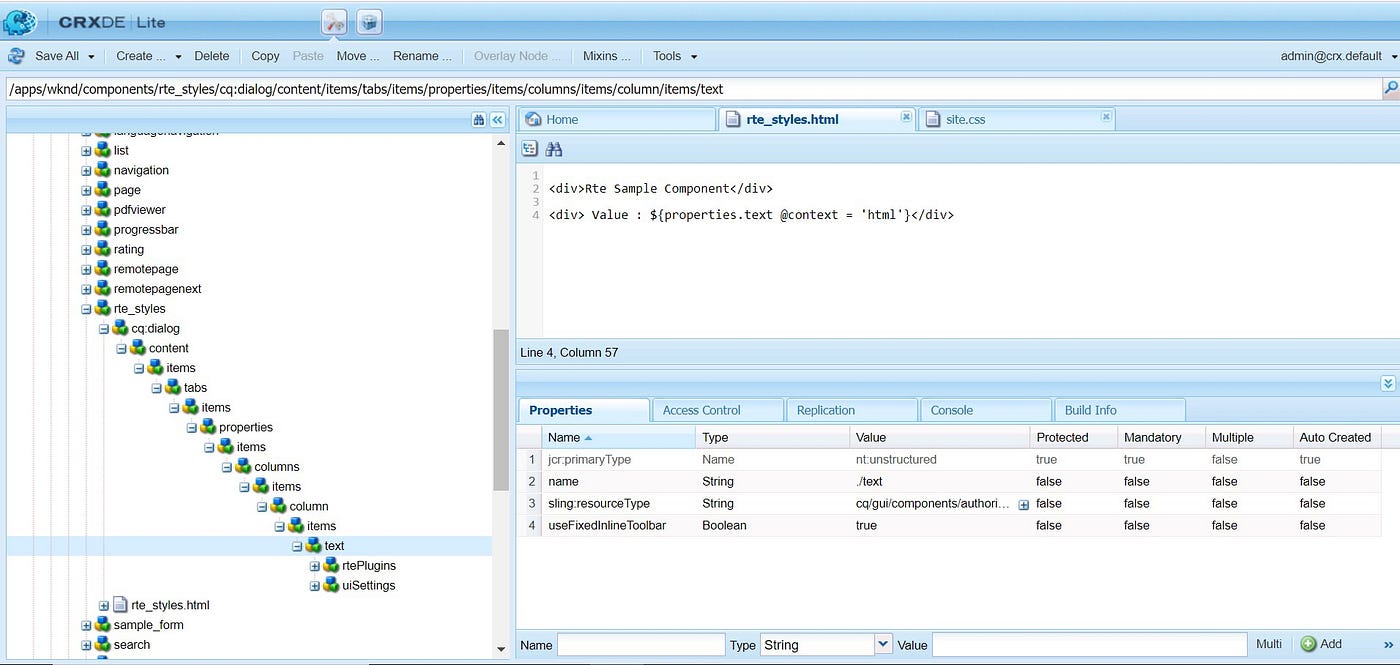
Task: Expand the progressbar tree node
Action: 86,230
